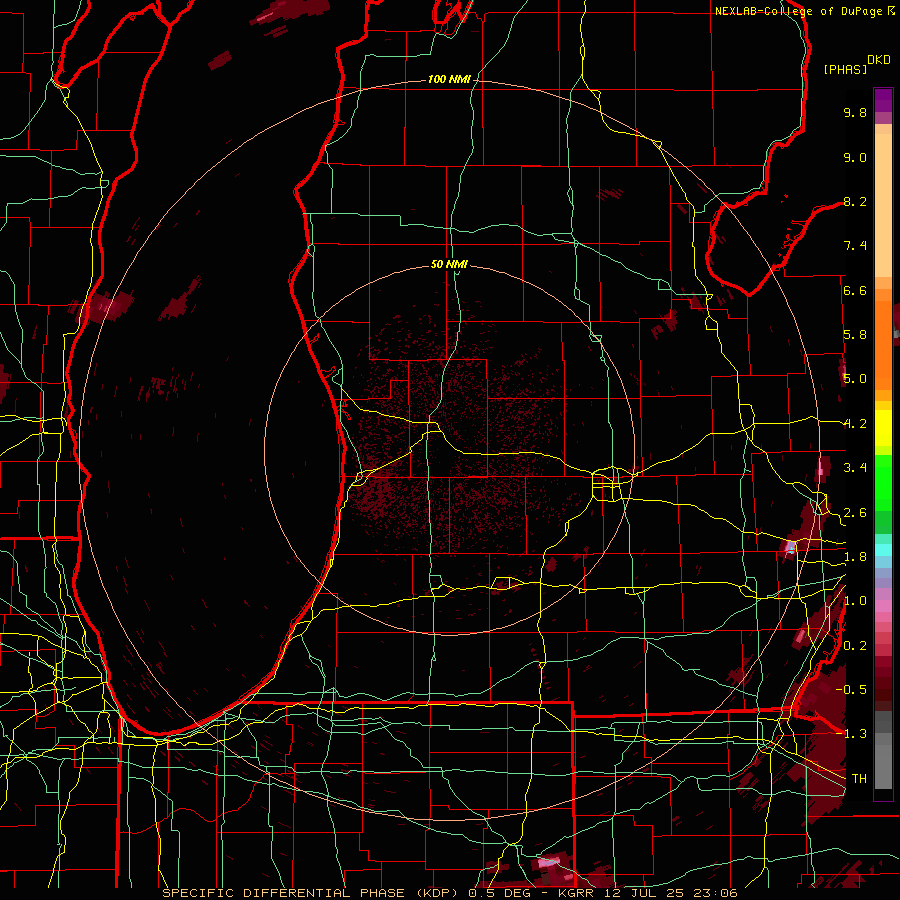Viewport: 900px width, 900px height.
Task: Click the -0.5 scale value
Action: [x=852, y=689]
